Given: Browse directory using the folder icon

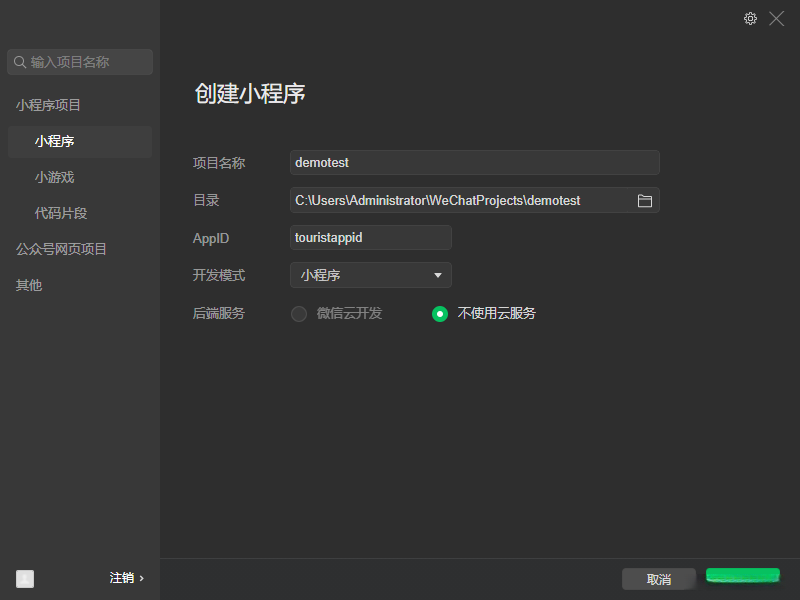Looking at the screenshot, I should click(x=646, y=199).
